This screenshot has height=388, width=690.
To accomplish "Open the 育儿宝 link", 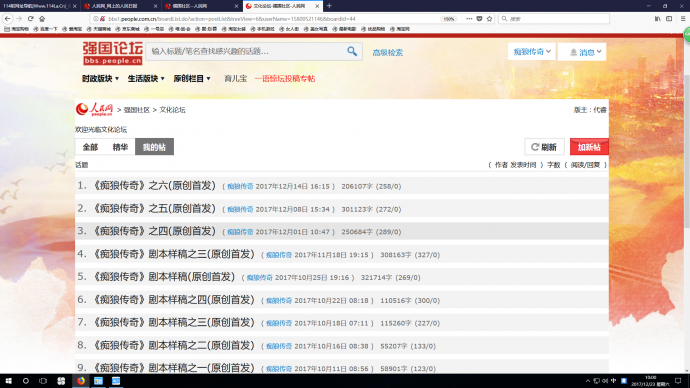I will pyautogui.click(x=235, y=78).
